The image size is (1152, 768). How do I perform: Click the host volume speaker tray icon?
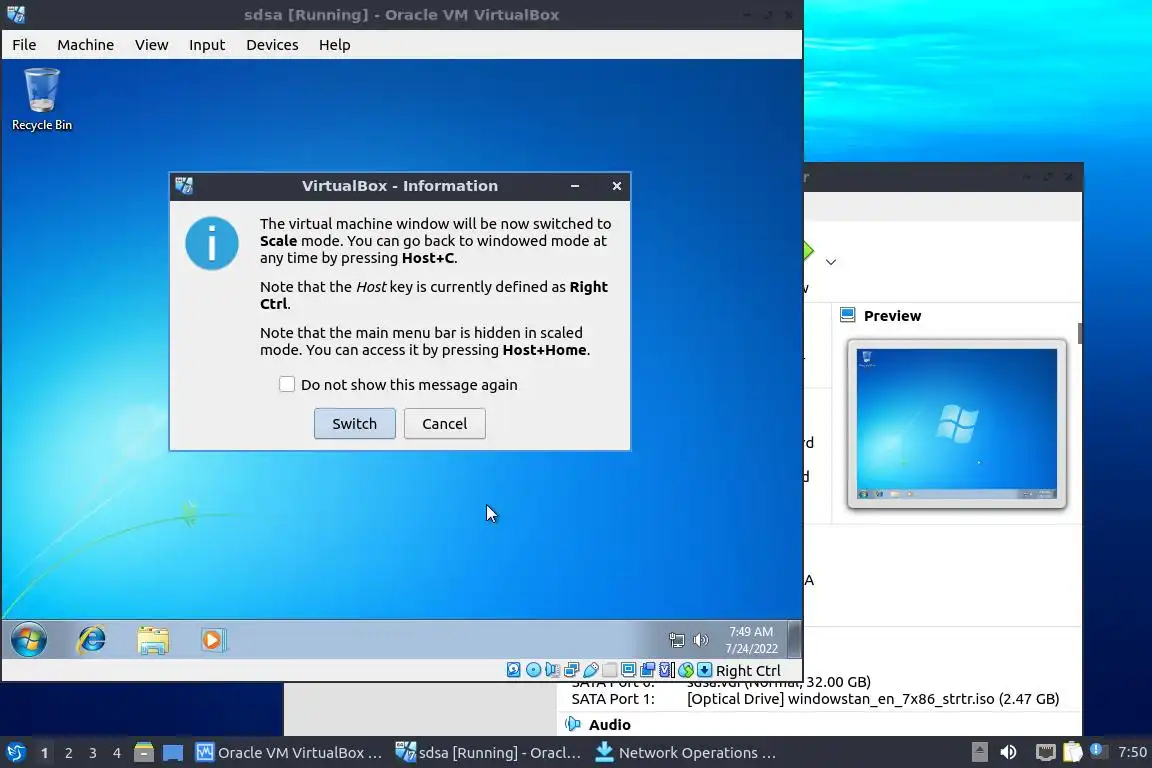pyautogui.click(x=1009, y=752)
